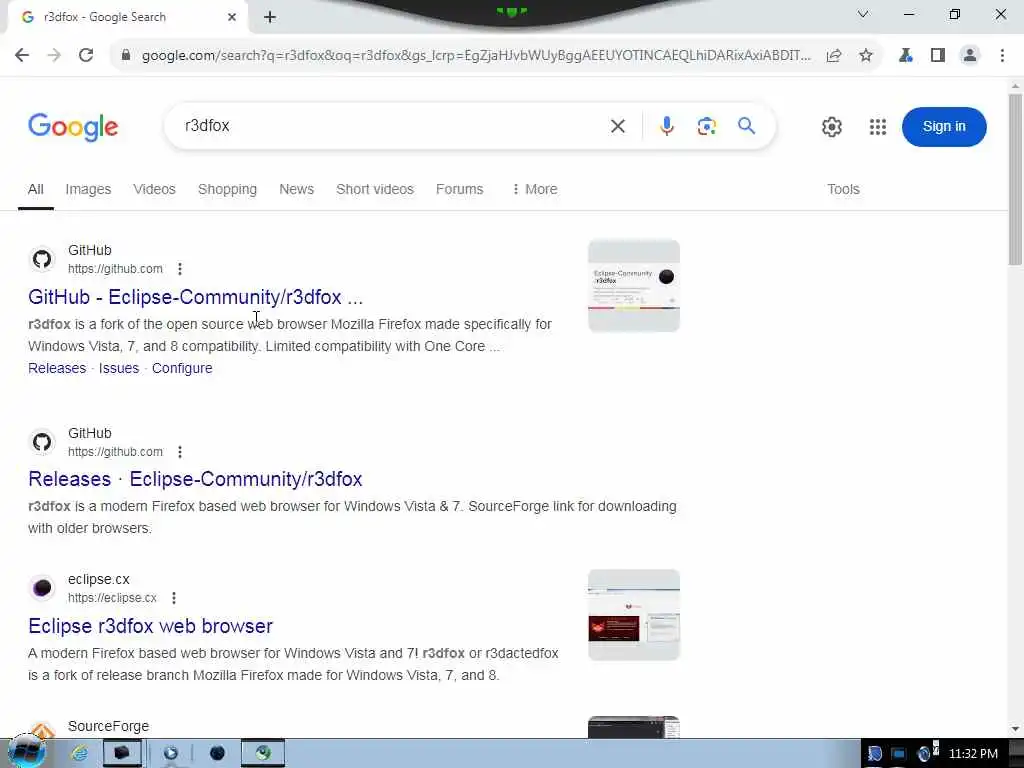Click the r3dfox search input field
This screenshot has height=768, width=1024.
click(x=392, y=126)
